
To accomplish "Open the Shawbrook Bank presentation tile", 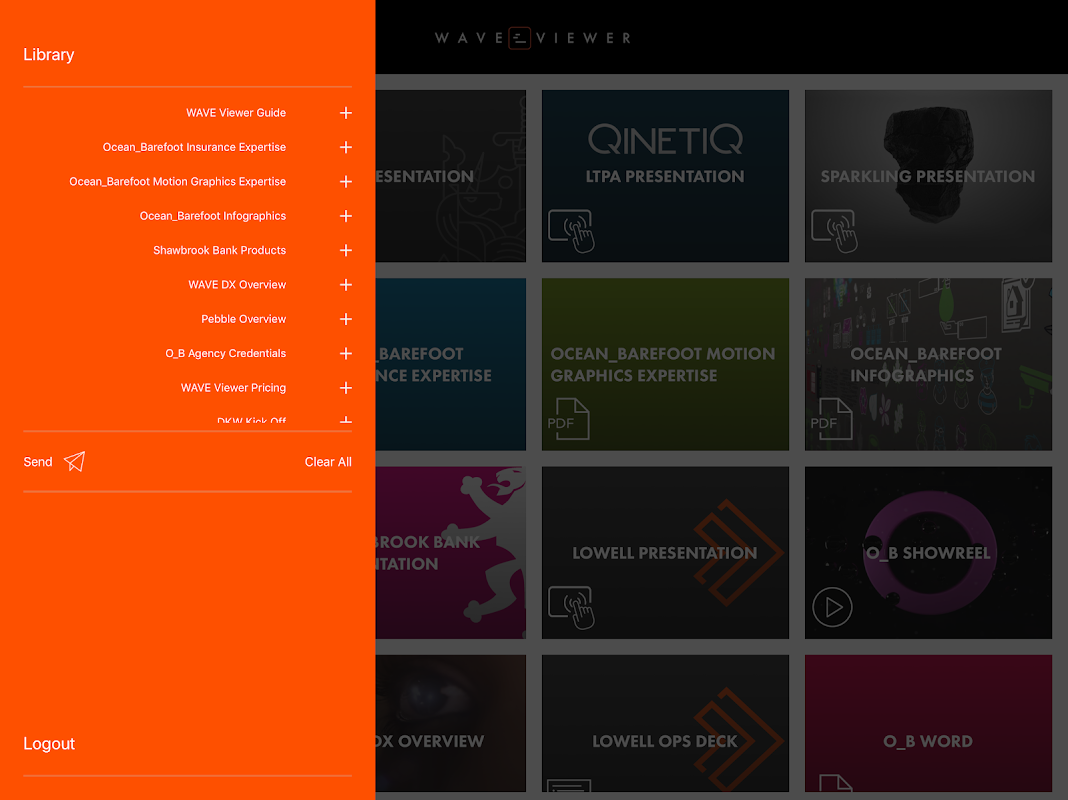I will pos(451,553).
